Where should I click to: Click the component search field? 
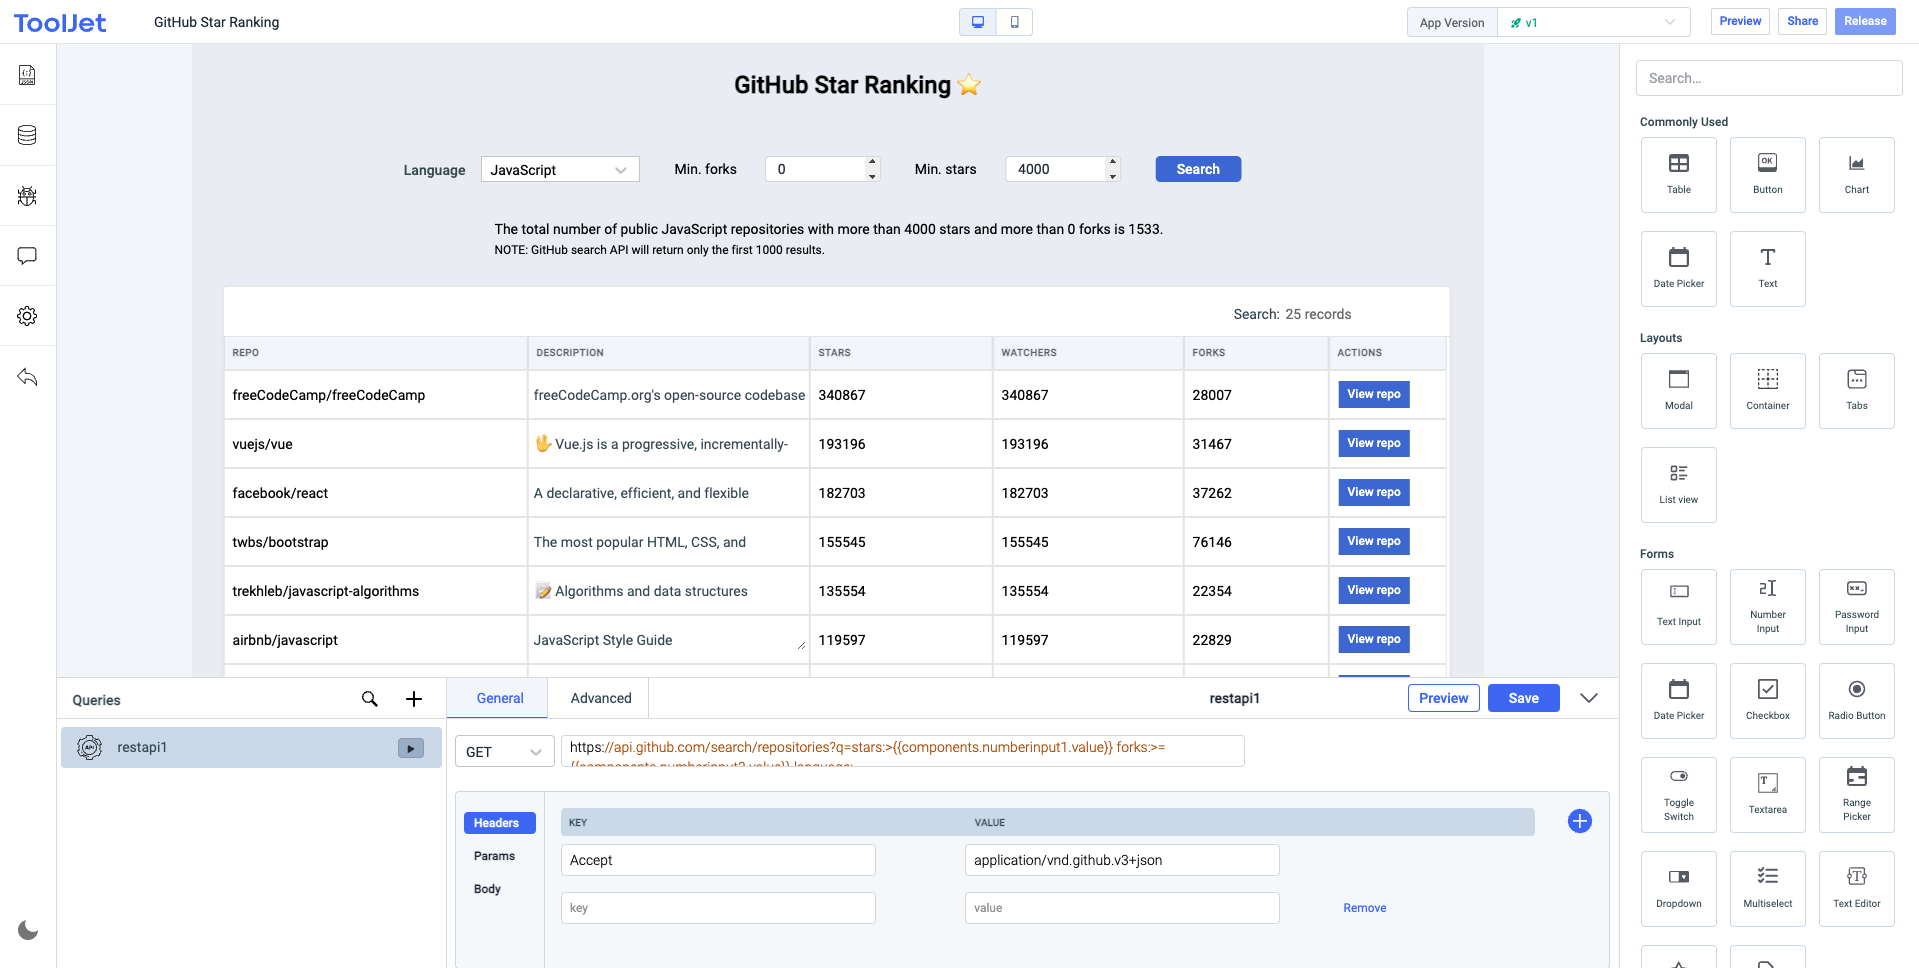click(x=1768, y=78)
